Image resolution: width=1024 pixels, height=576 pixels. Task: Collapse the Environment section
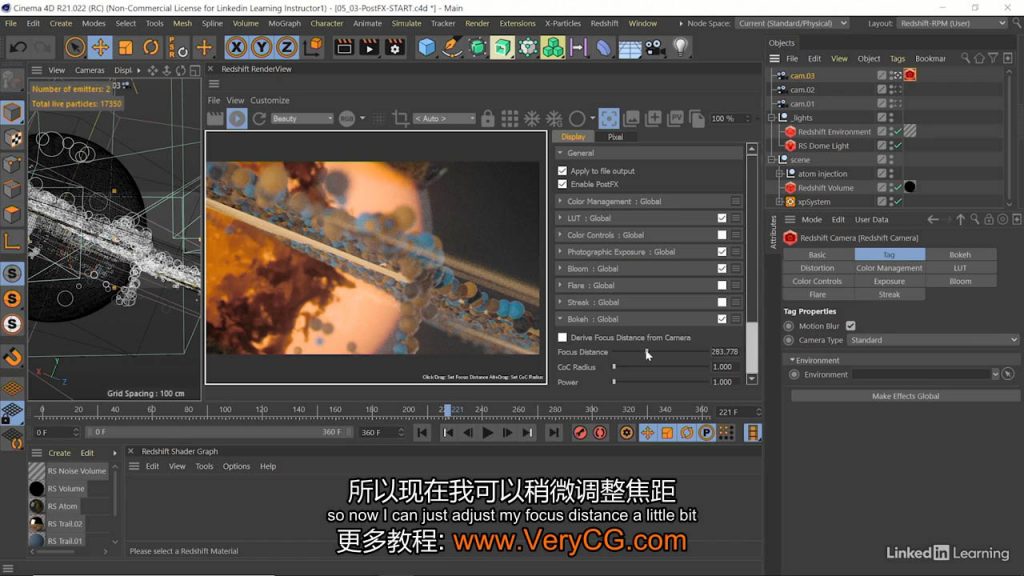coord(792,360)
